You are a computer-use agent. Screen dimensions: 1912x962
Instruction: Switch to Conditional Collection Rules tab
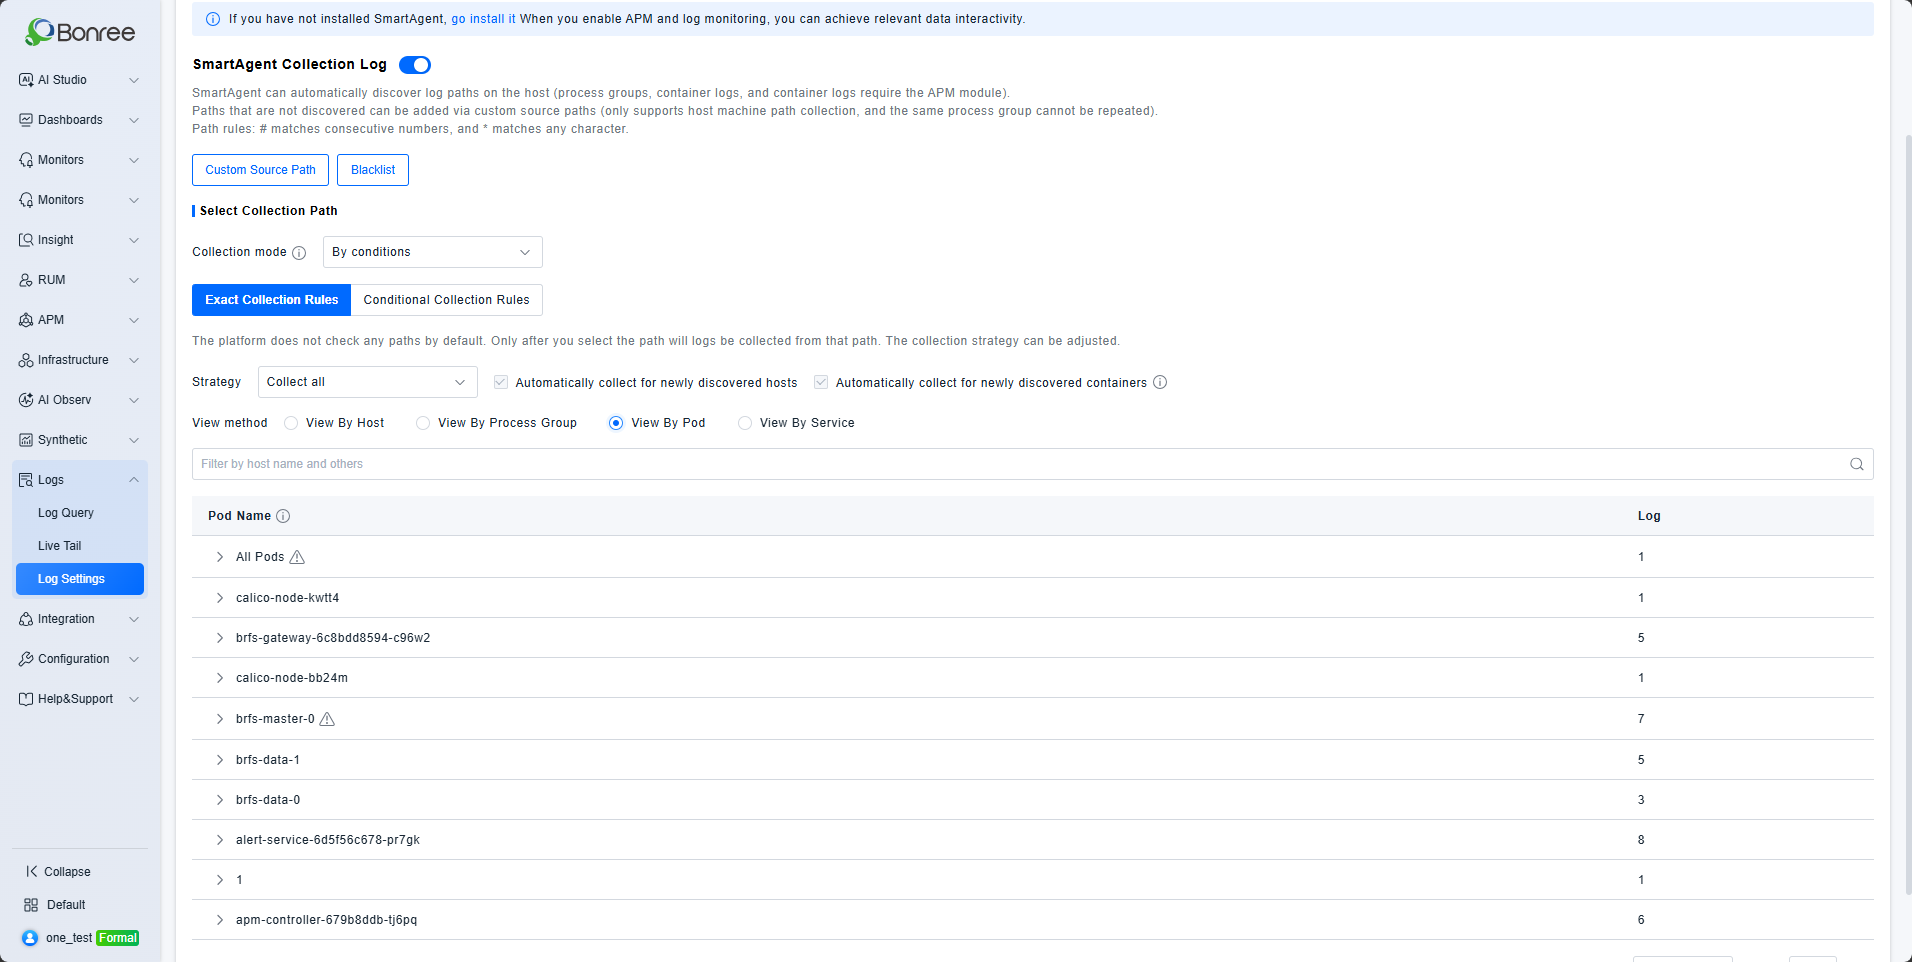pos(447,300)
